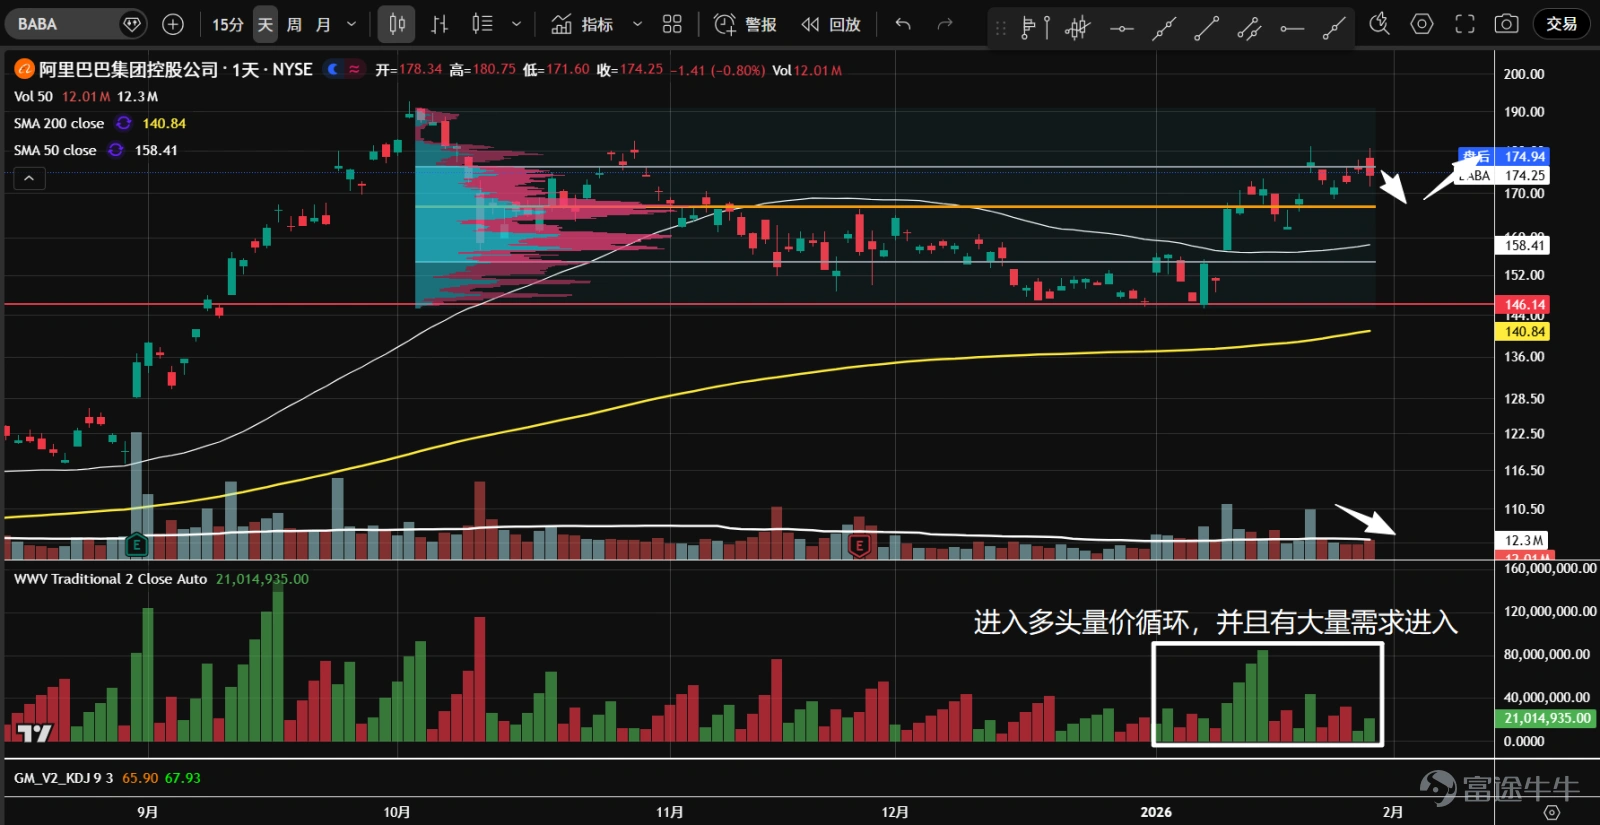Select the Vol 50 indicator legend
Viewport: 1600px width, 825px height.
pyautogui.click(x=33, y=97)
